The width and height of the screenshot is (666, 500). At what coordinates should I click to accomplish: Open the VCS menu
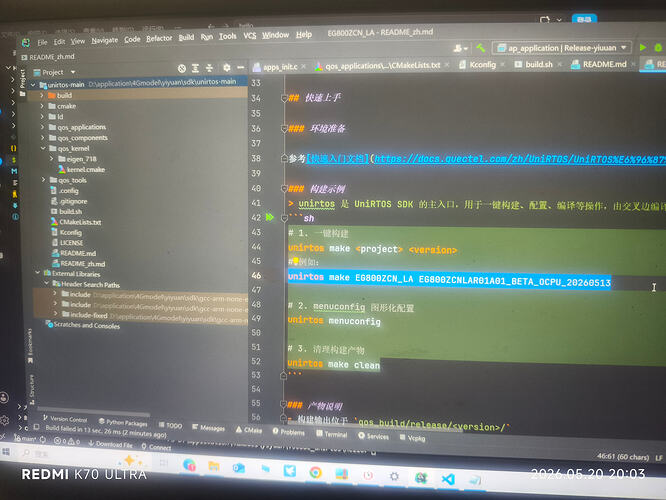coord(250,36)
